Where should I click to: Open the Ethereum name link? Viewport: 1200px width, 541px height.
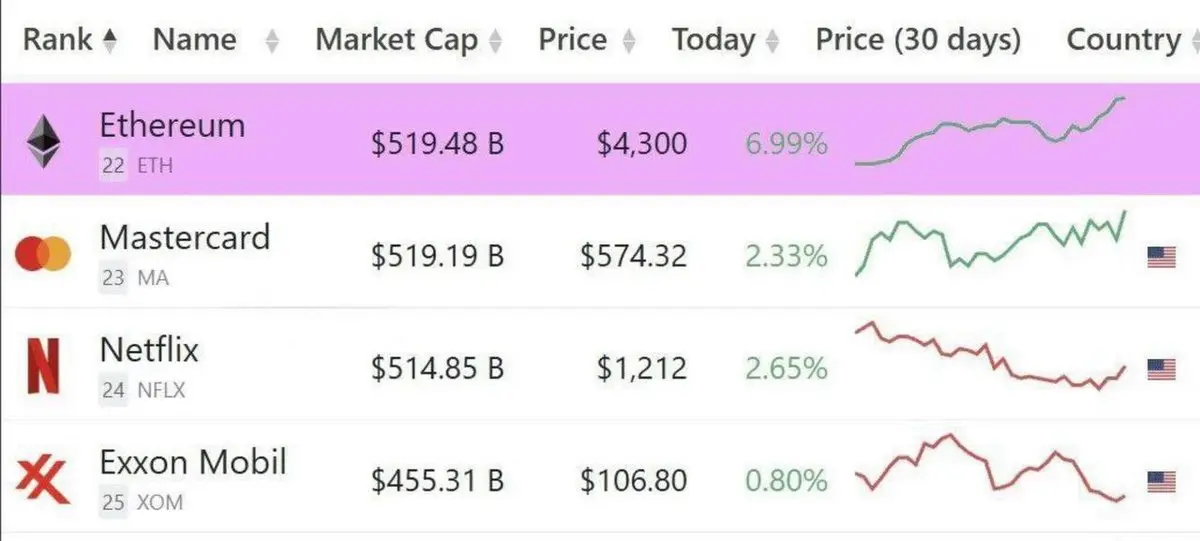[x=172, y=125]
